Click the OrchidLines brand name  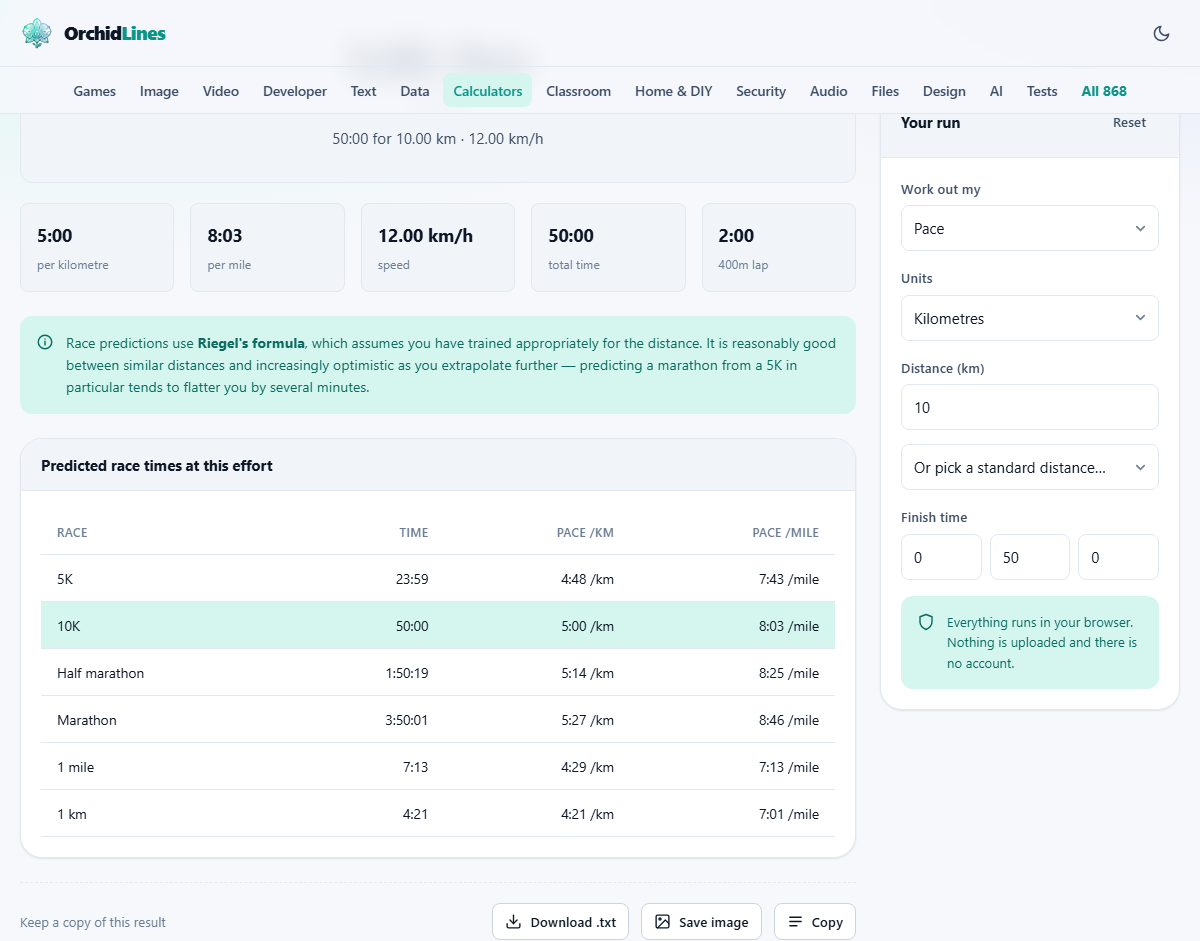115,33
